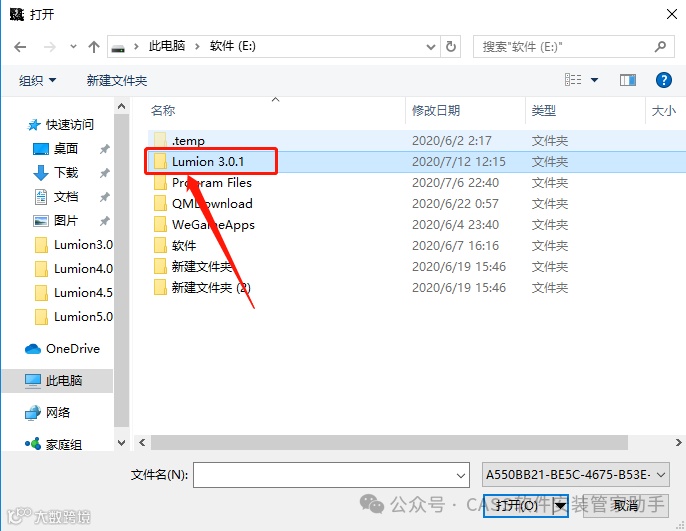Click the Lumion 3.0.1 folder icon
This screenshot has height=531, width=686.
point(160,161)
